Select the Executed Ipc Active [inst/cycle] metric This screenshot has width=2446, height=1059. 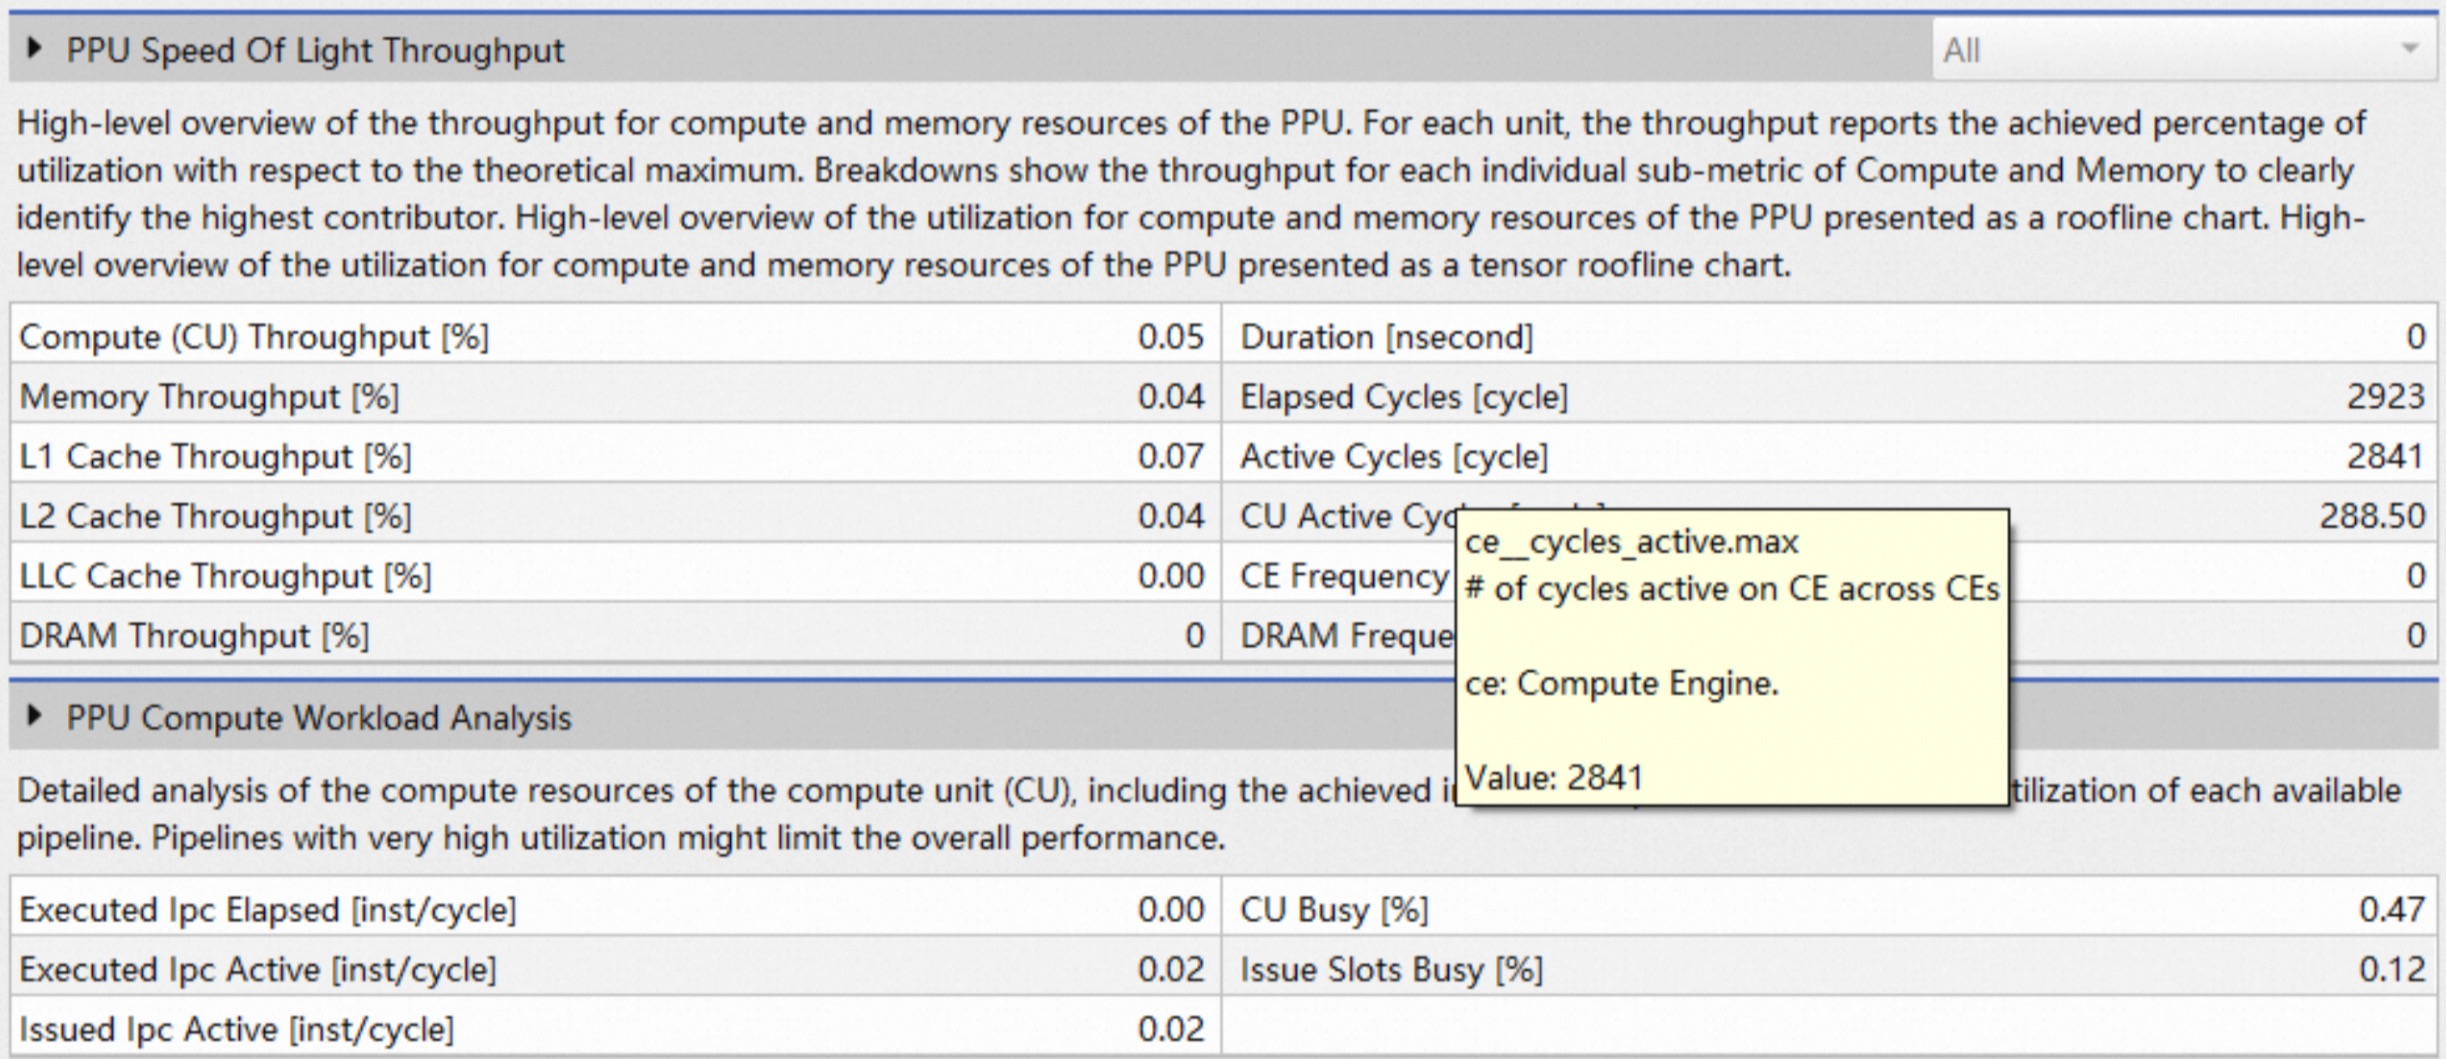258,970
